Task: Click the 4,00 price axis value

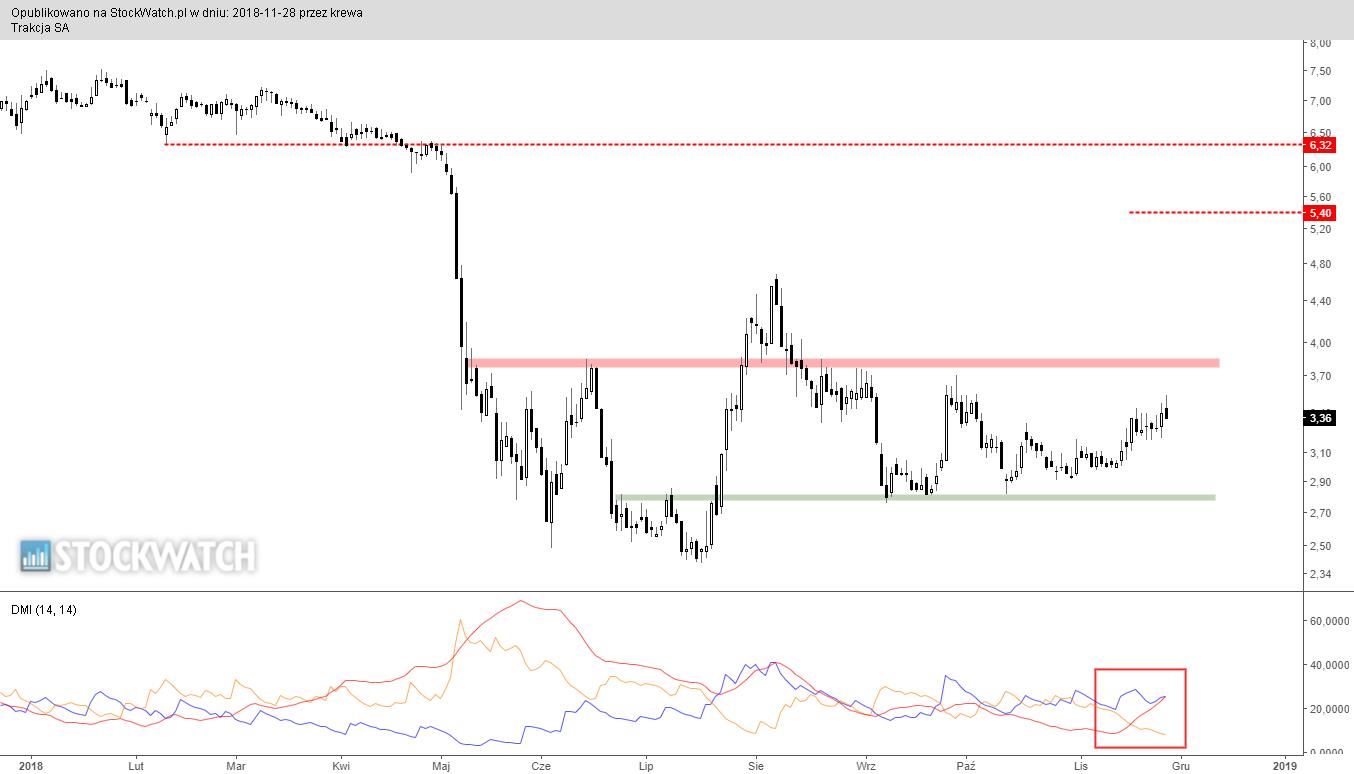Action: coord(1320,342)
